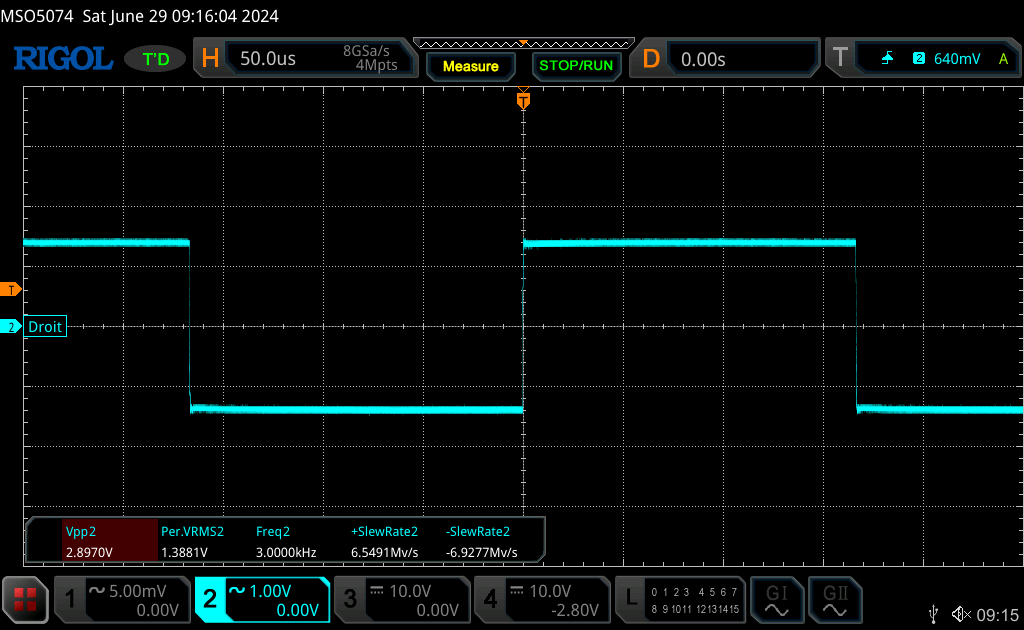Toggle the STOP/RUN acquisition button

point(576,66)
